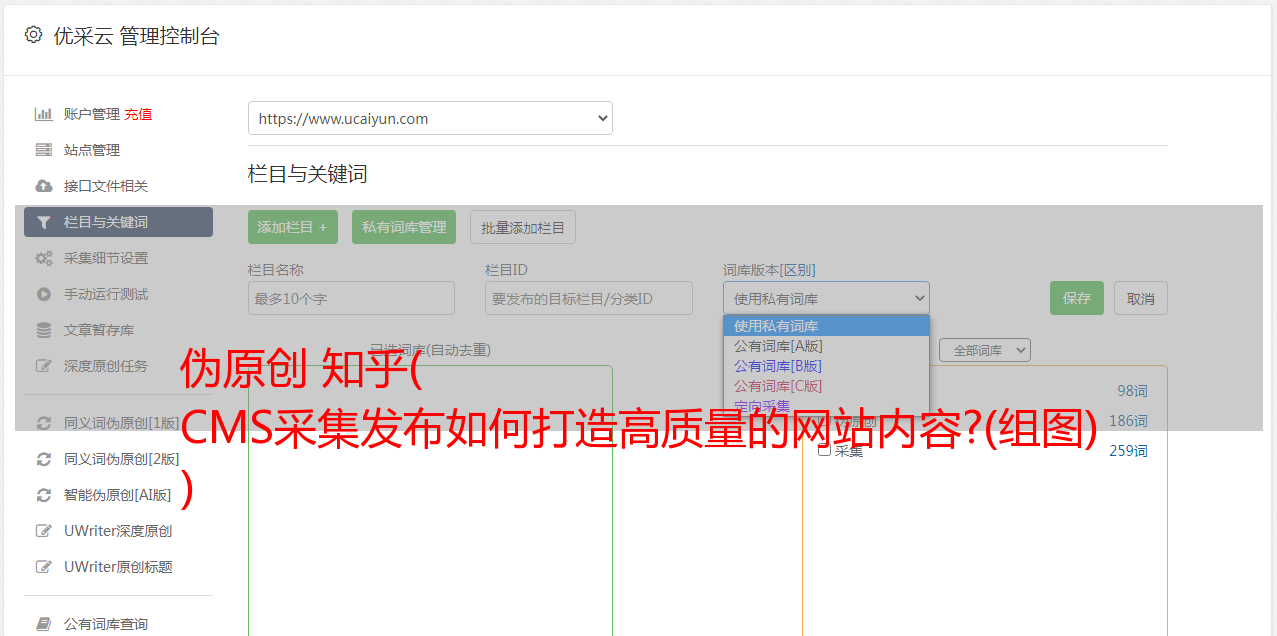Click the 取消 button

point(1141,298)
